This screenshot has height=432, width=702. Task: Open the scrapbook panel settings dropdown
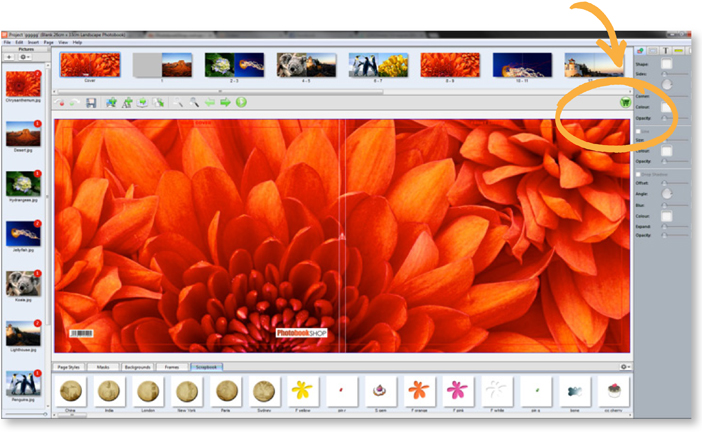(625, 367)
